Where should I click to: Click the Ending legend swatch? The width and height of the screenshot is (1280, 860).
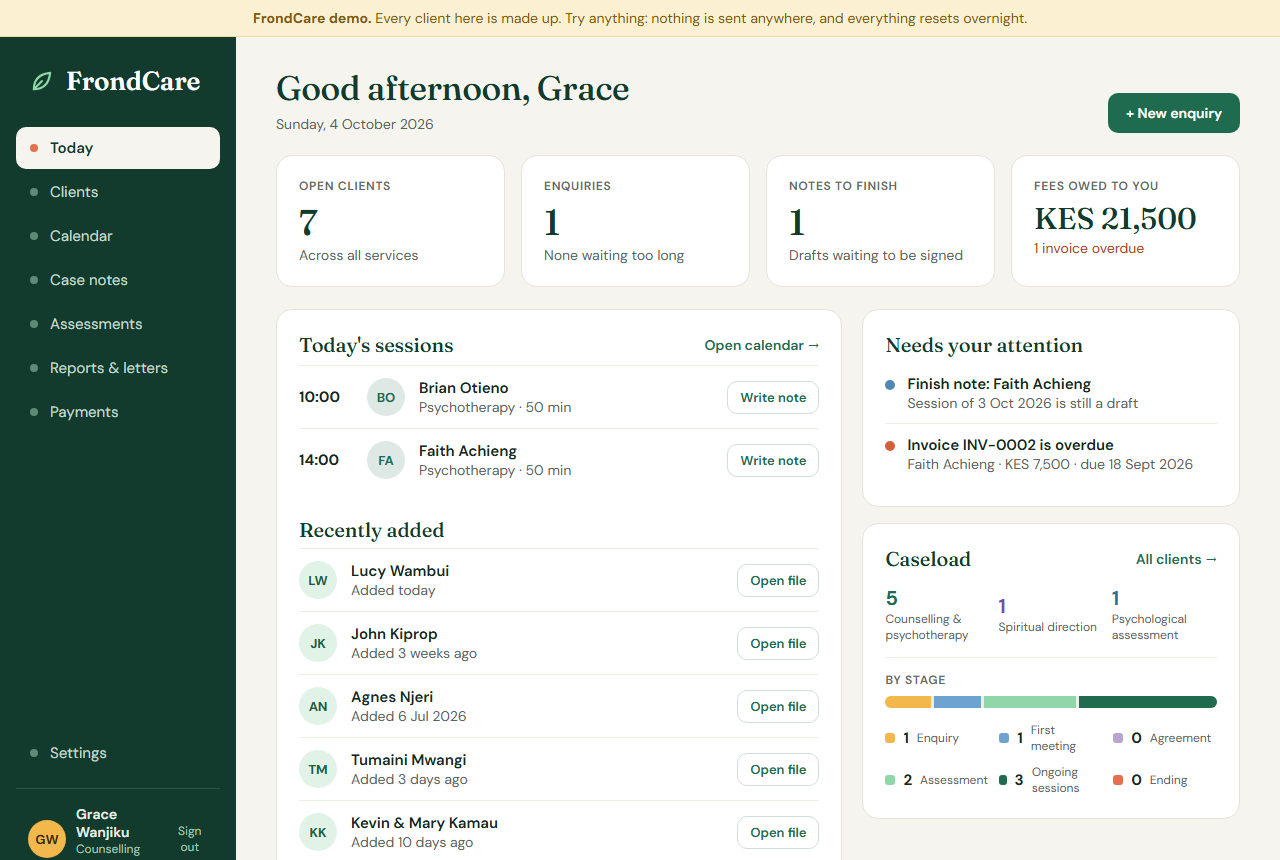click(x=1118, y=780)
